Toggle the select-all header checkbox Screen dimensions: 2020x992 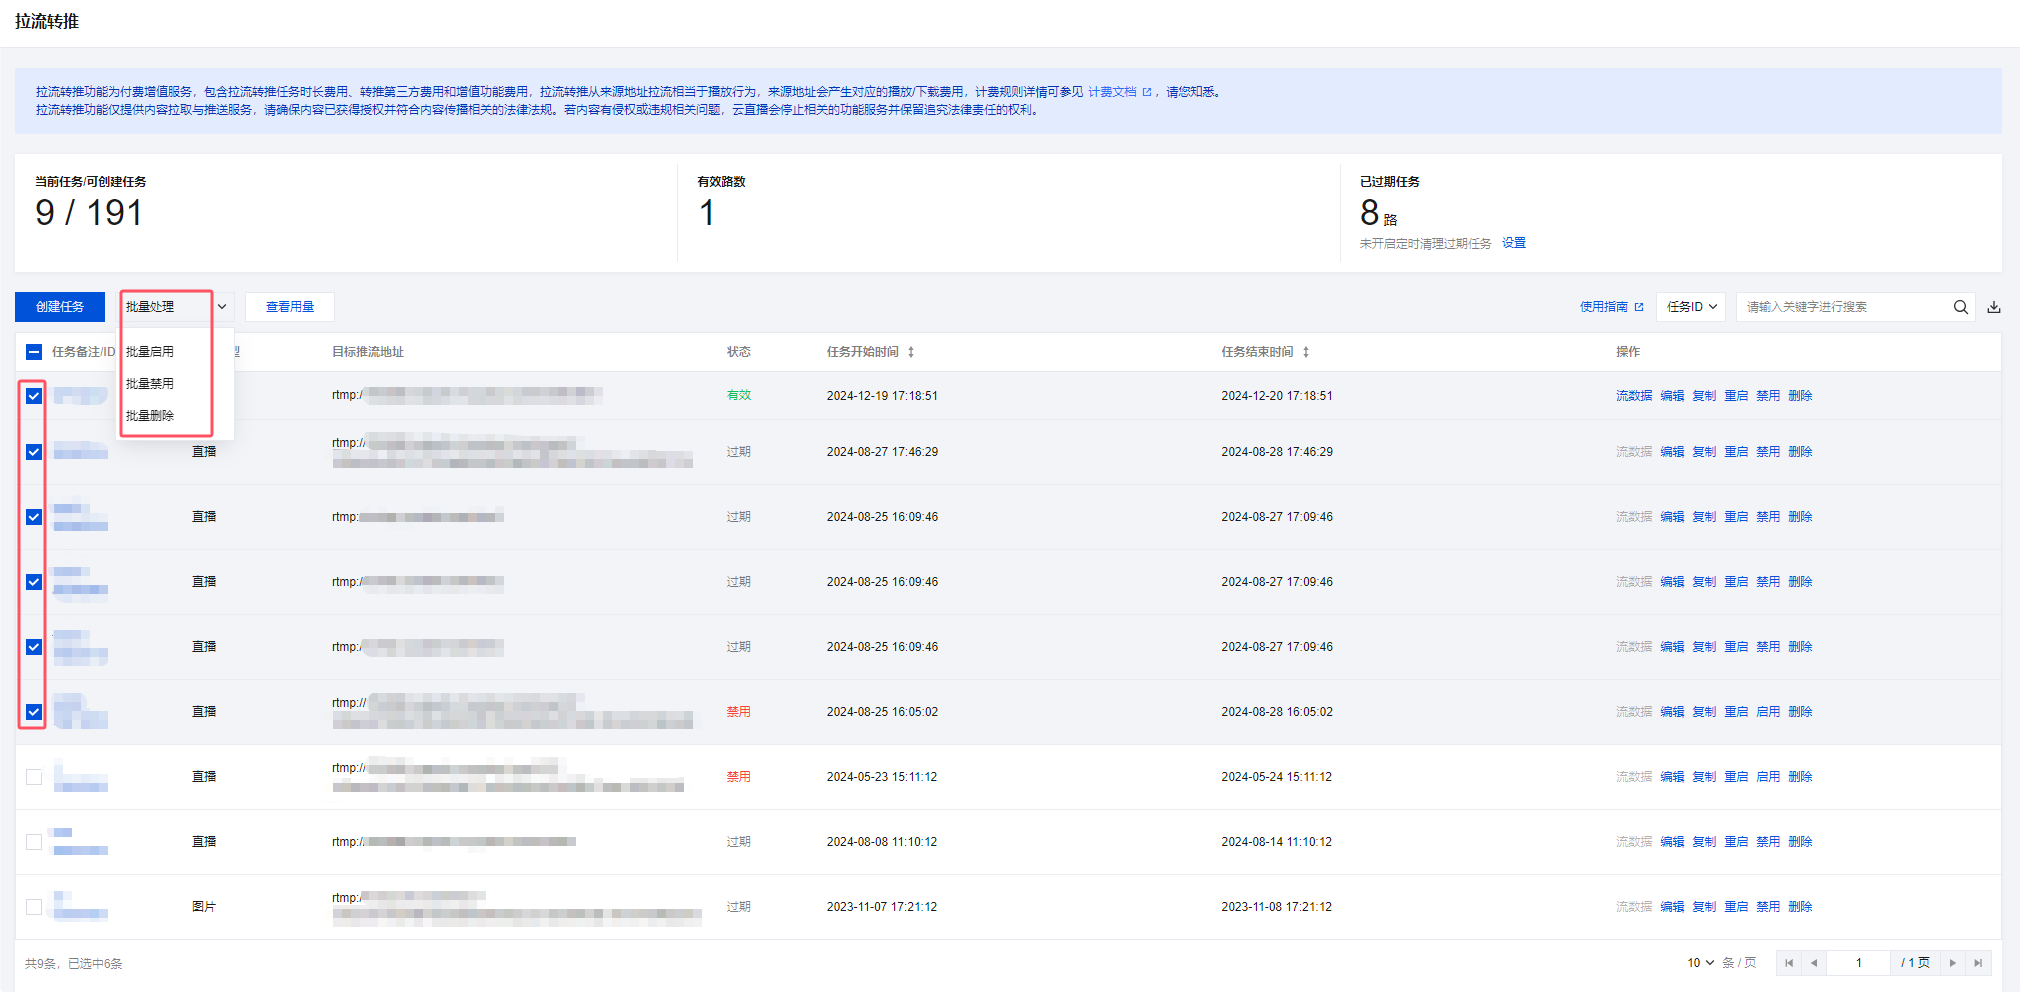pos(34,352)
